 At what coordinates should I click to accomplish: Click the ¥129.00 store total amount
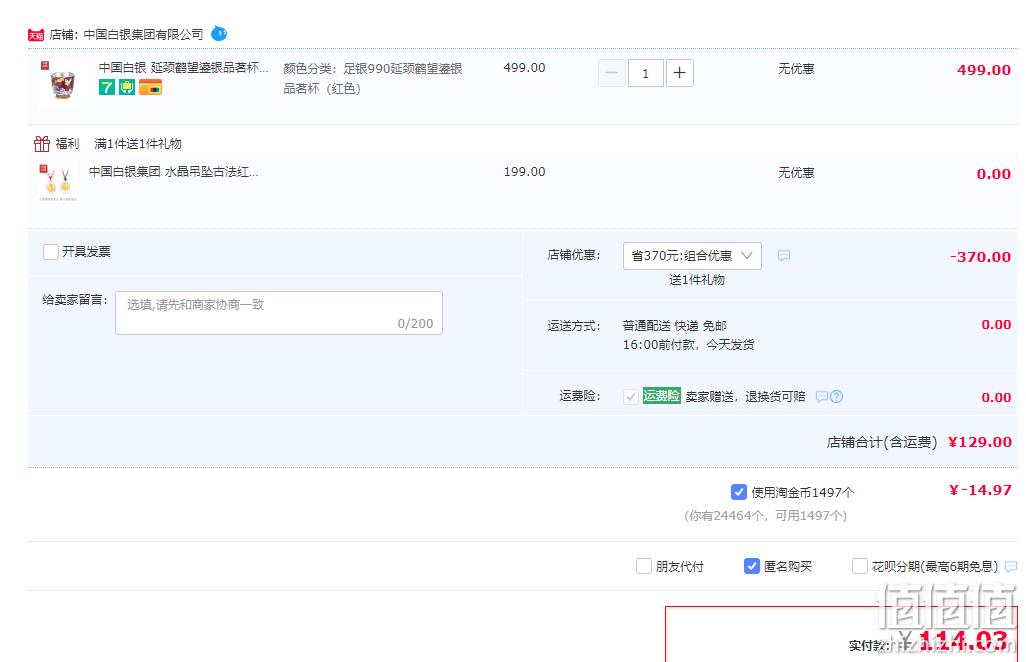point(980,442)
